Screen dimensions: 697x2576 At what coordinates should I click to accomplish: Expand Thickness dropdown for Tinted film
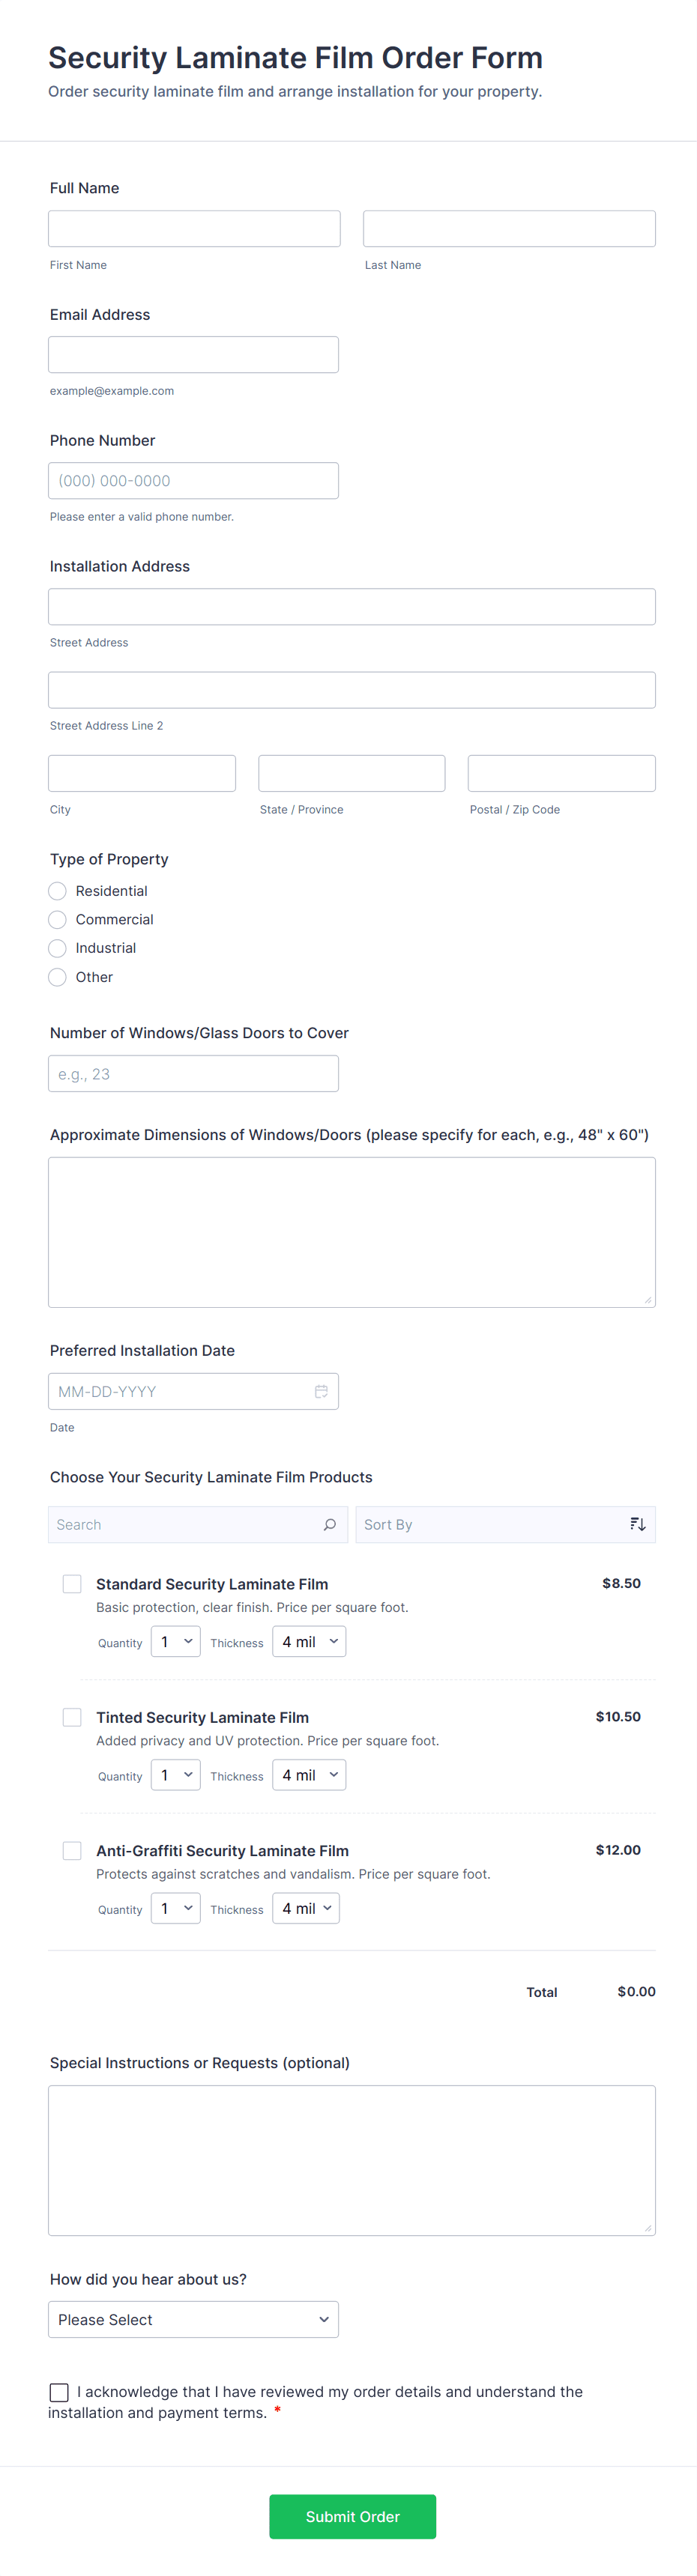(x=309, y=1775)
